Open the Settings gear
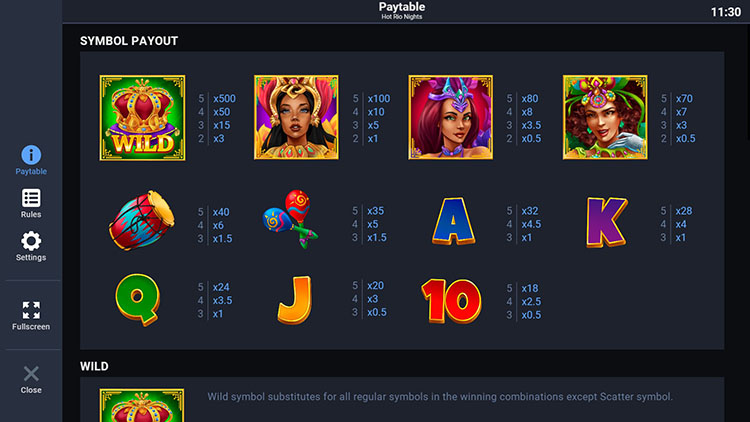 click(x=31, y=246)
